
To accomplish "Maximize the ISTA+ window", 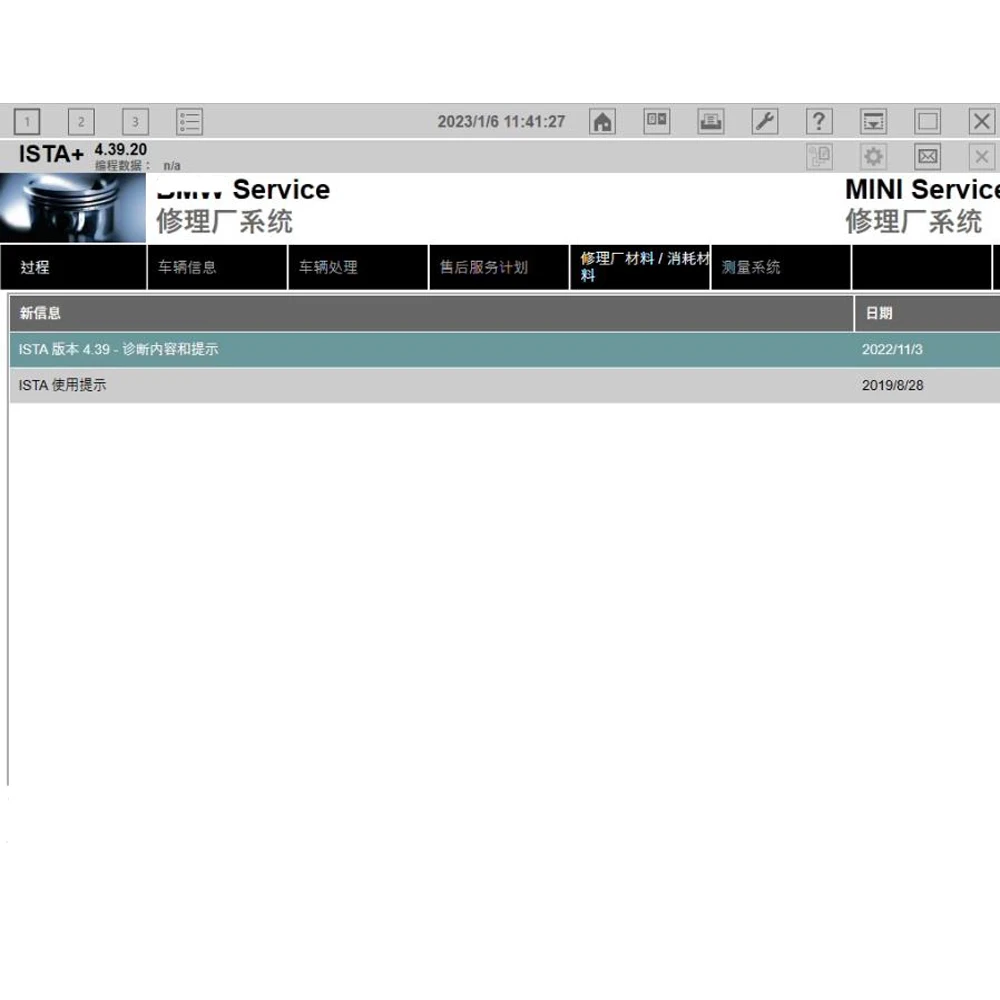I will [928, 121].
